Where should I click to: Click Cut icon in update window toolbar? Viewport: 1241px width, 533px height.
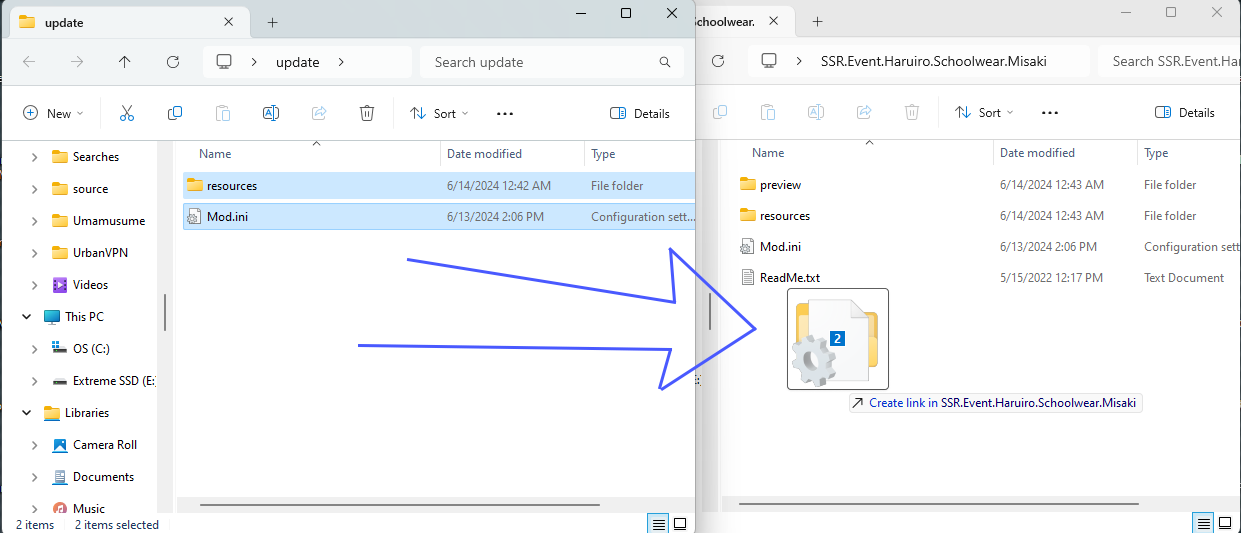point(126,113)
